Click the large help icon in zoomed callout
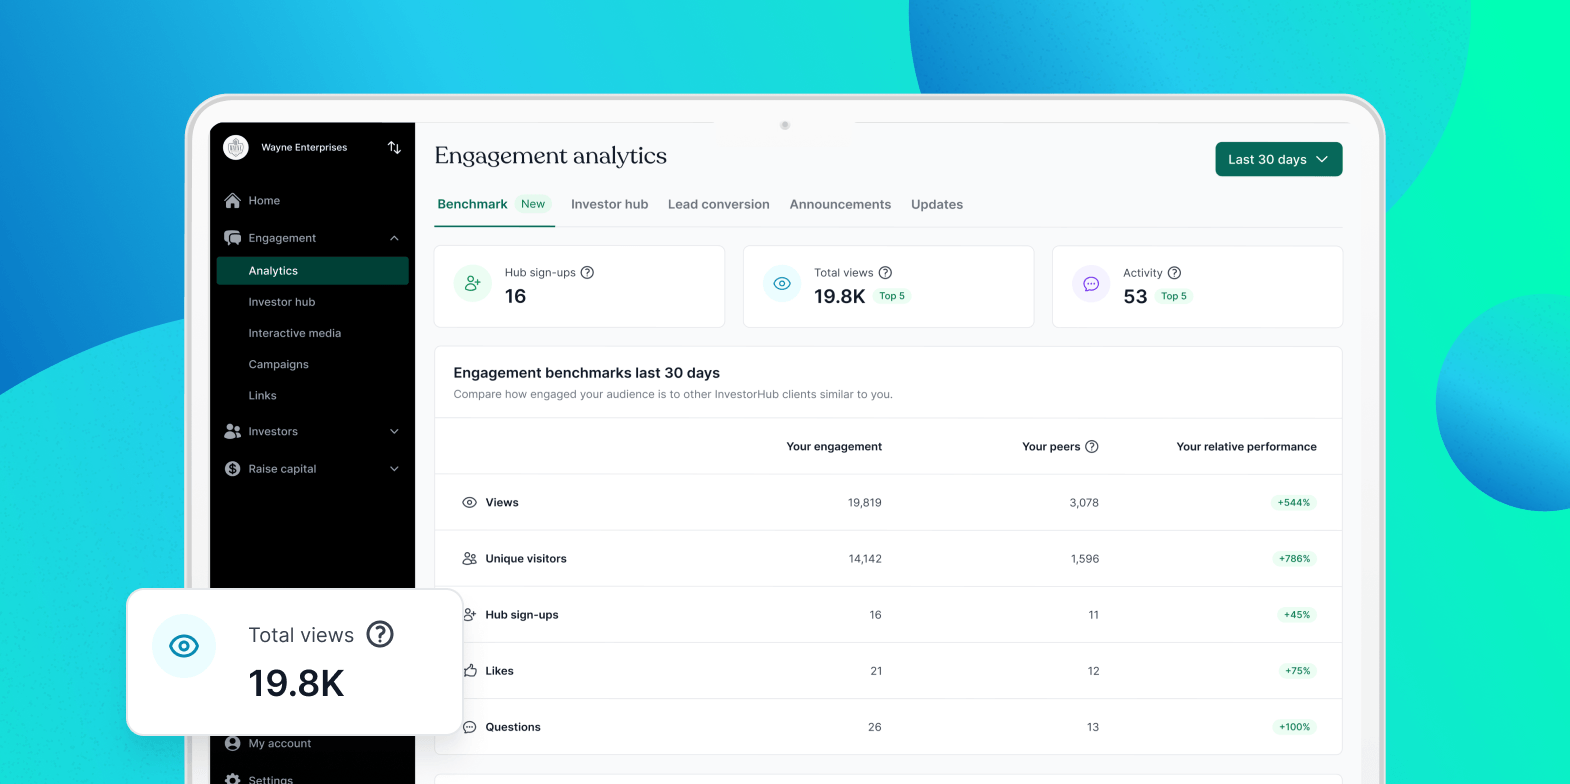Viewport: 1570px width, 784px height. 380,634
